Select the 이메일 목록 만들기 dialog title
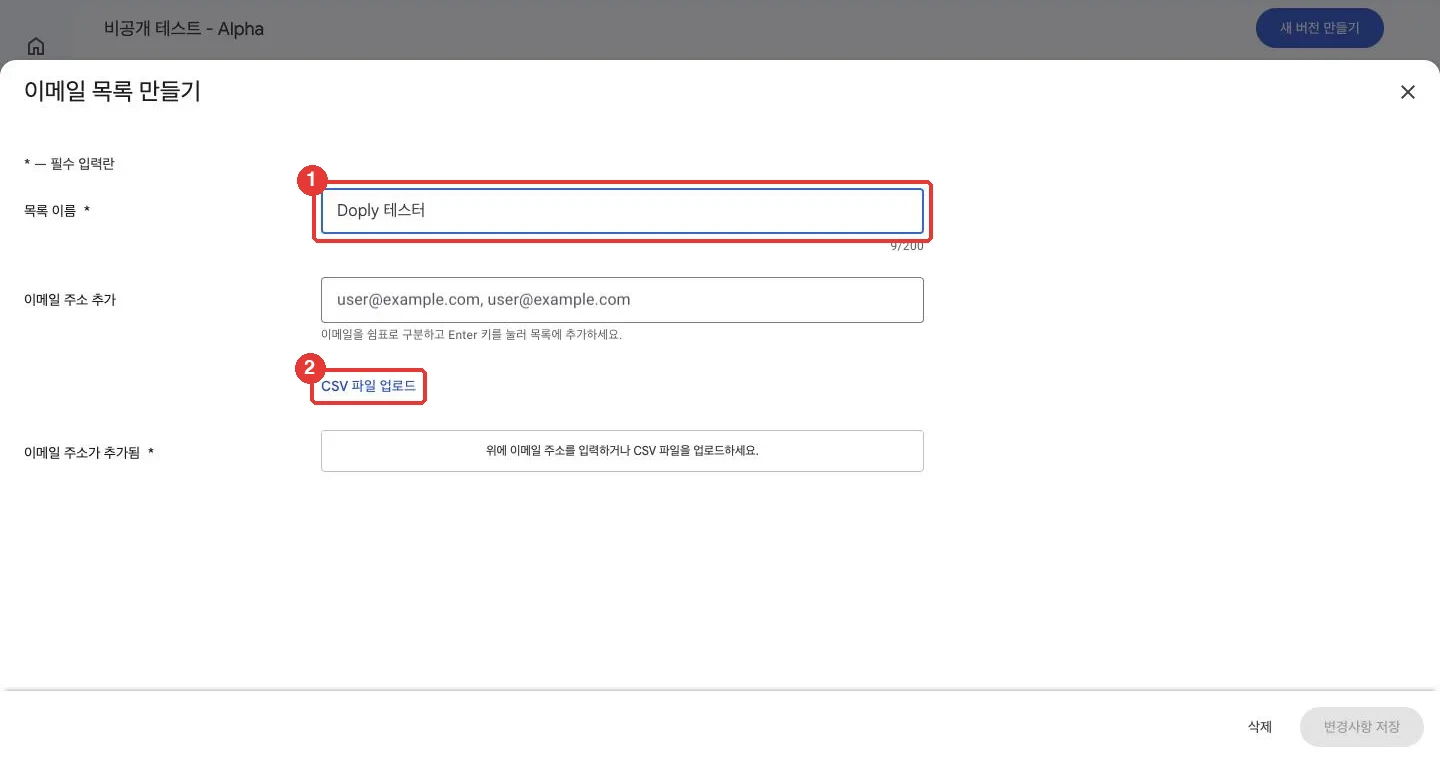 pos(112,92)
